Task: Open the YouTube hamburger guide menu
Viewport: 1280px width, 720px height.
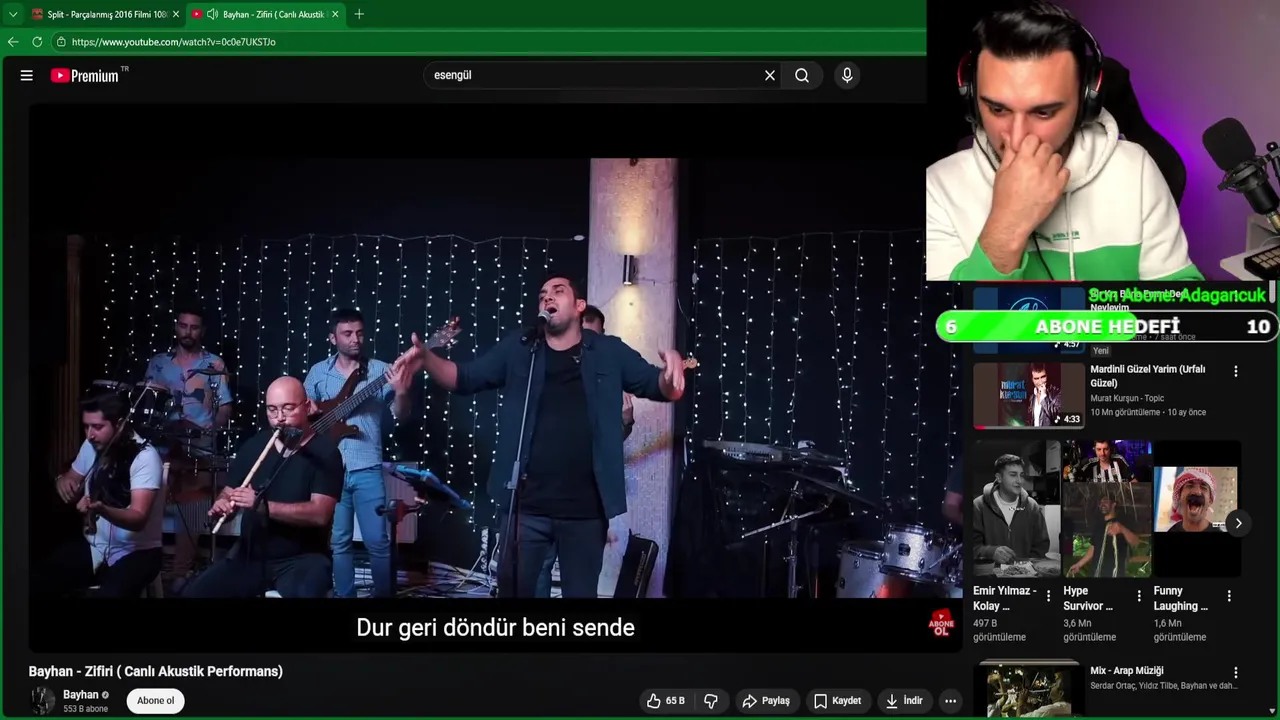Action: (x=27, y=75)
